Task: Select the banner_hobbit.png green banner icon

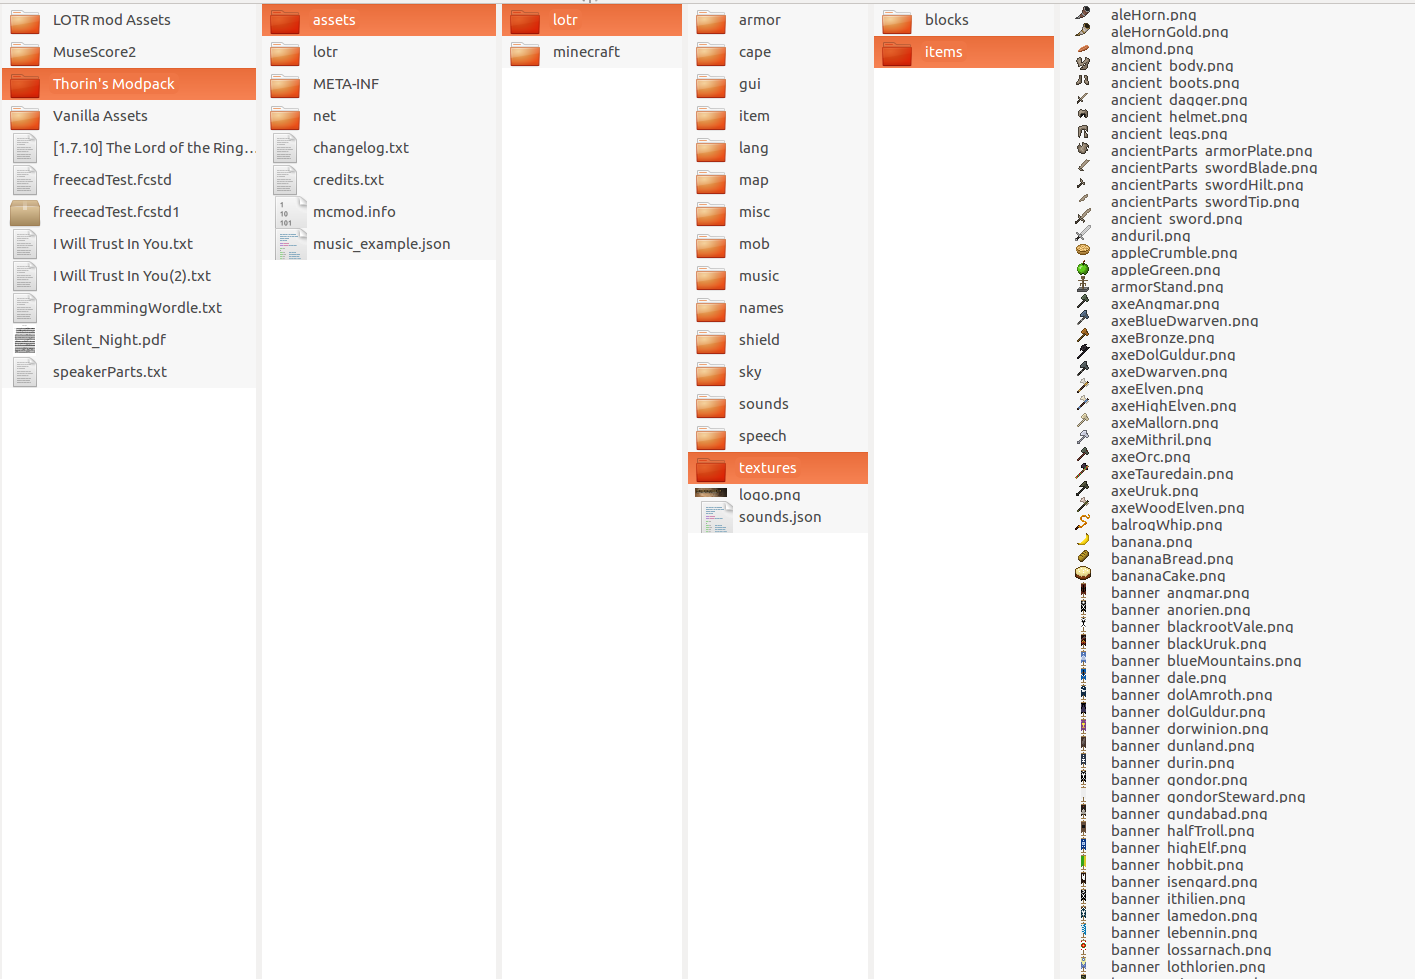Action: pyautogui.click(x=1083, y=863)
